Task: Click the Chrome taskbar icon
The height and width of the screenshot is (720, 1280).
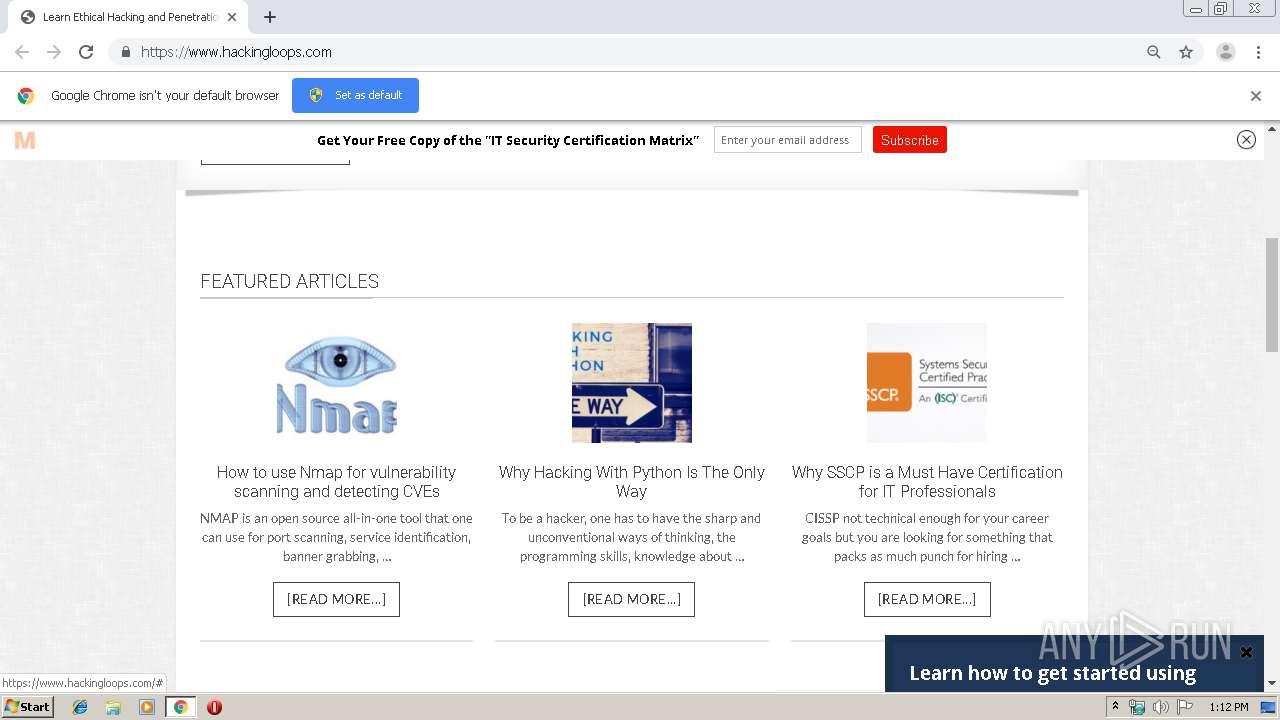Action: [x=180, y=707]
